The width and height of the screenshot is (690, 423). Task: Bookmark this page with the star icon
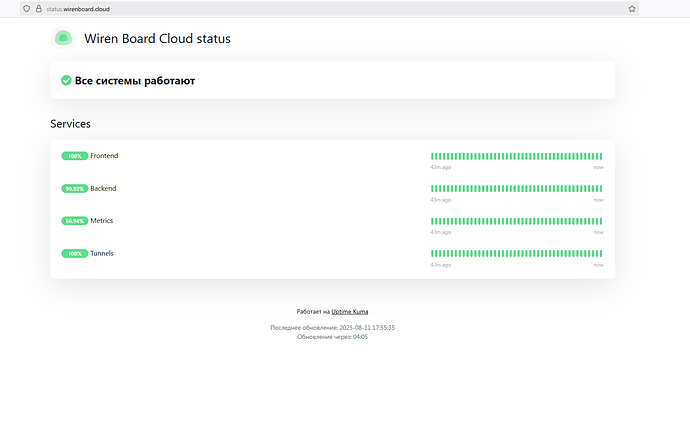coord(632,9)
